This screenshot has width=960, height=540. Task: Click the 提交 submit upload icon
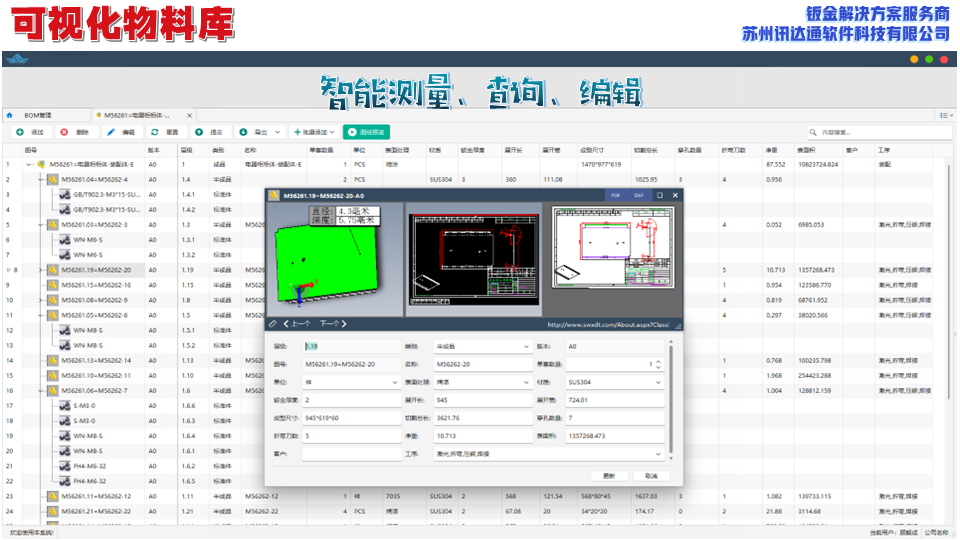200,132
